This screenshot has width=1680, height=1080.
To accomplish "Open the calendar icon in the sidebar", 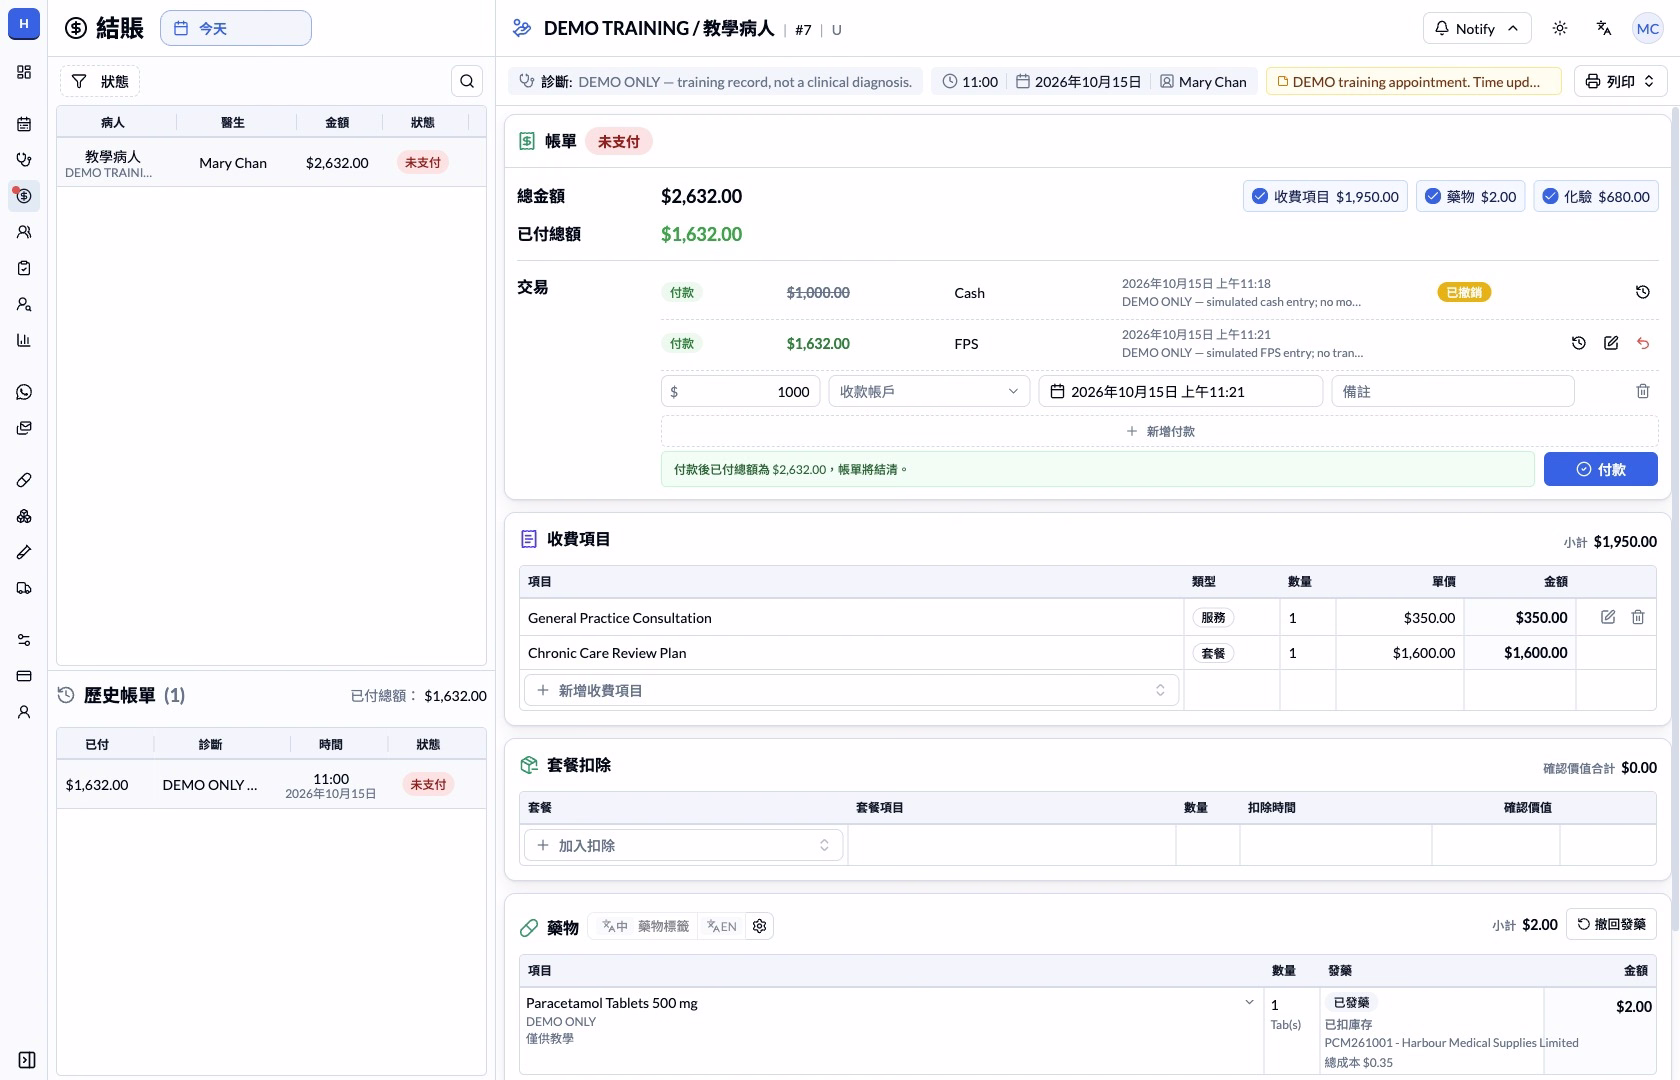I will 24,124.
